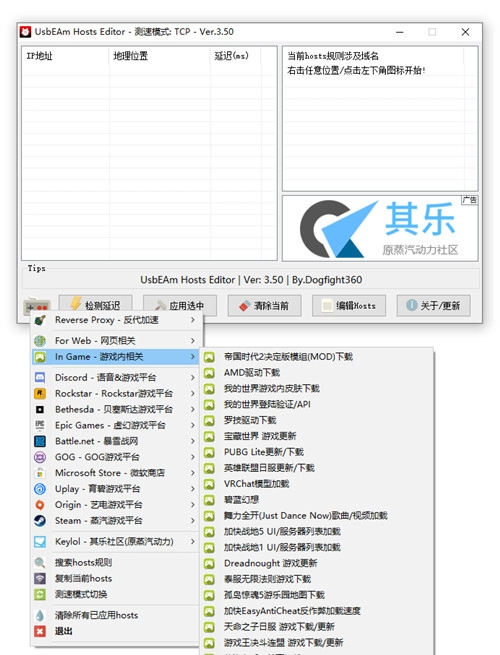The height and width of the screenshot is (655, 500).
Task: Expand the For Web submenu arrow
Action: click(193, 341)
